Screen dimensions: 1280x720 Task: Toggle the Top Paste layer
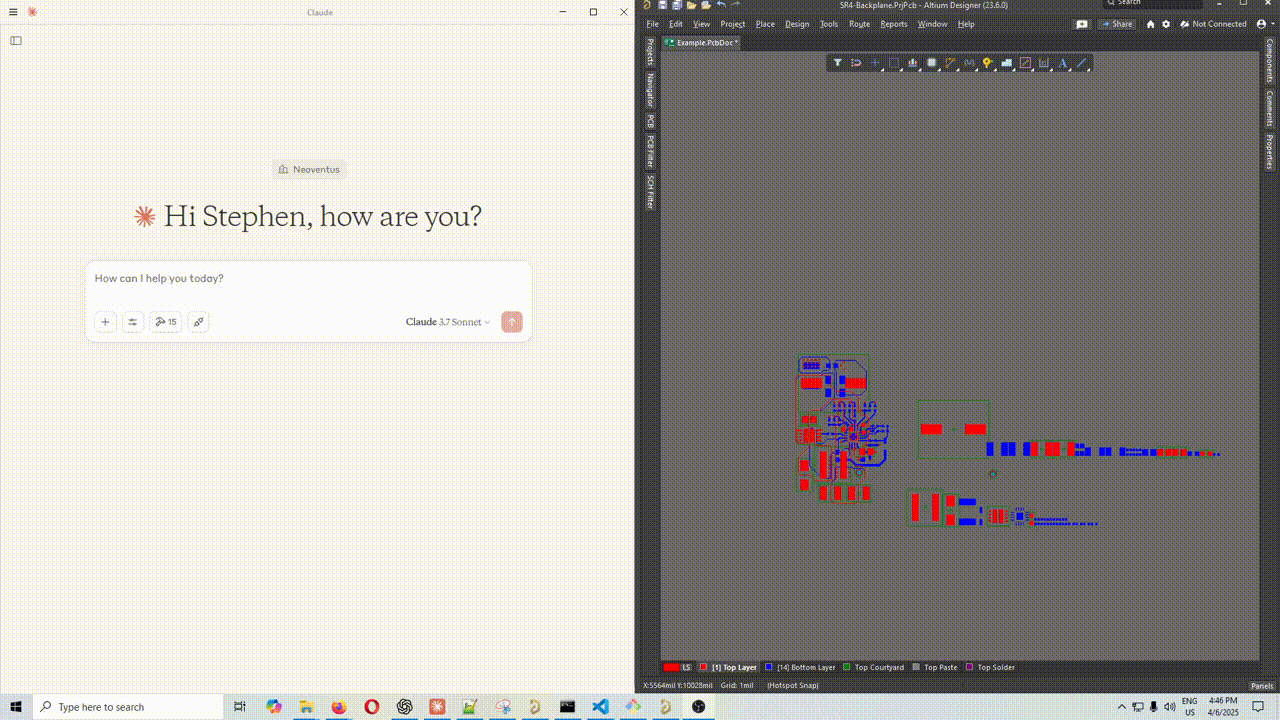tap(935, 667)
